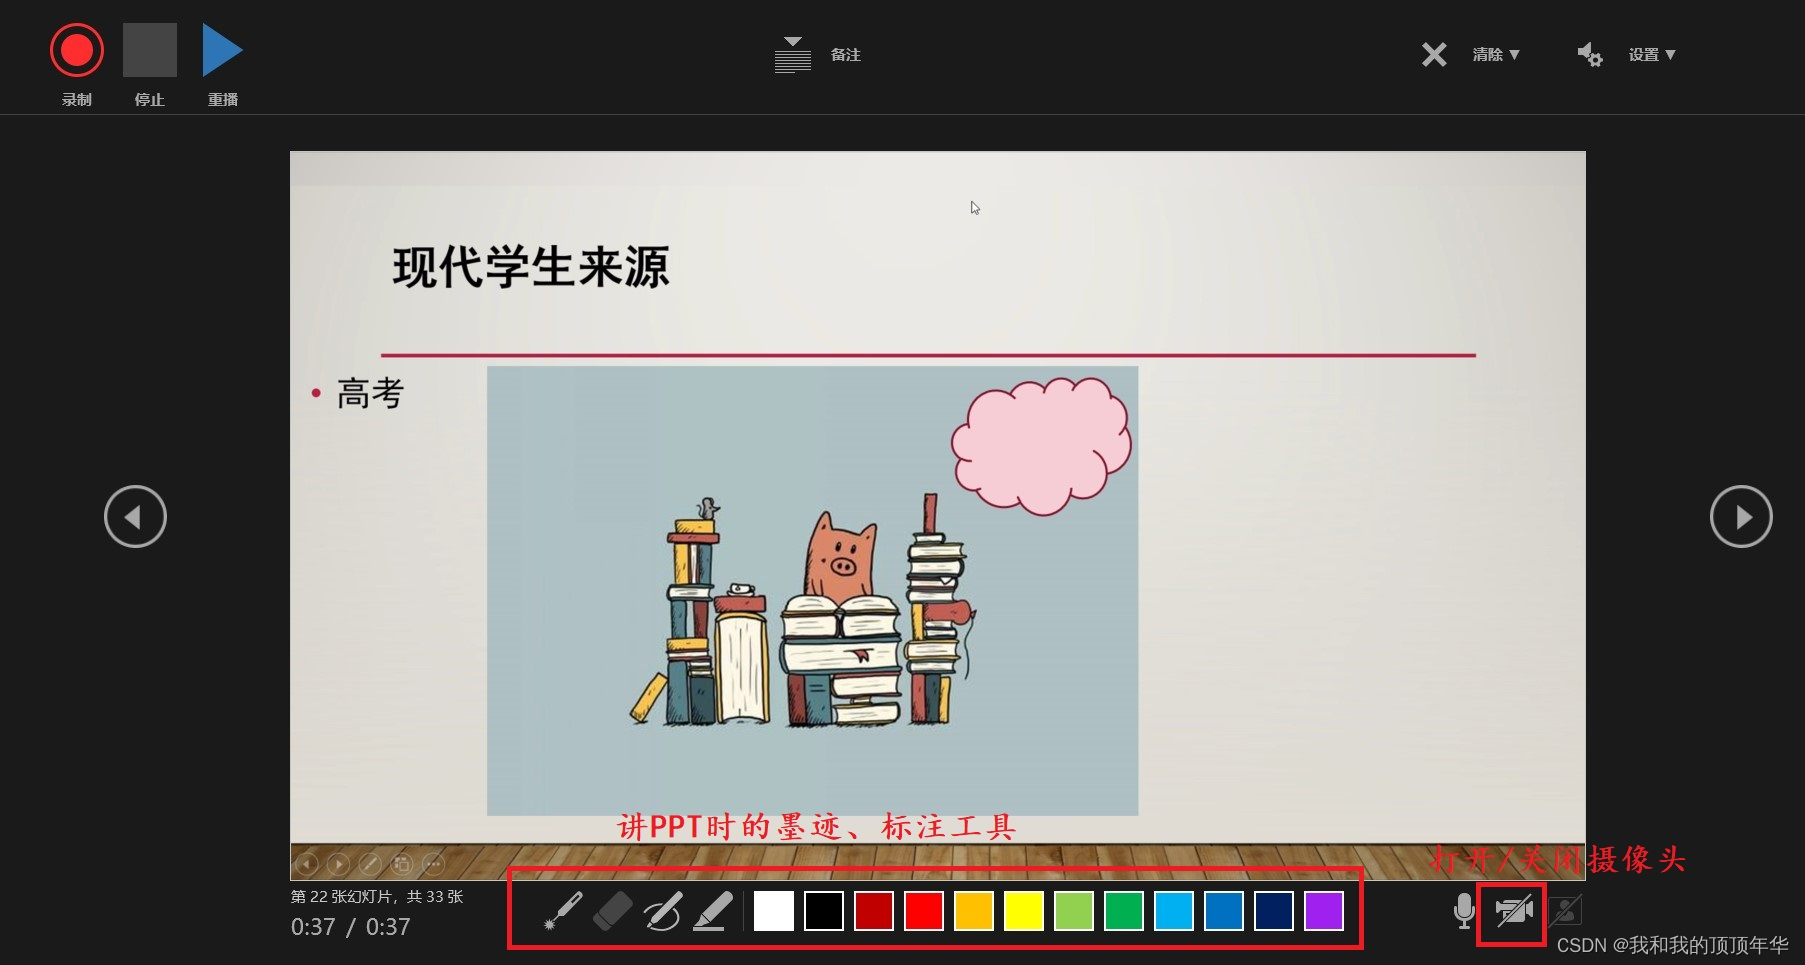Pick the dark red ink color
Image resolution: width=1805 pixels, height=965 pixels.
[874, 911]
